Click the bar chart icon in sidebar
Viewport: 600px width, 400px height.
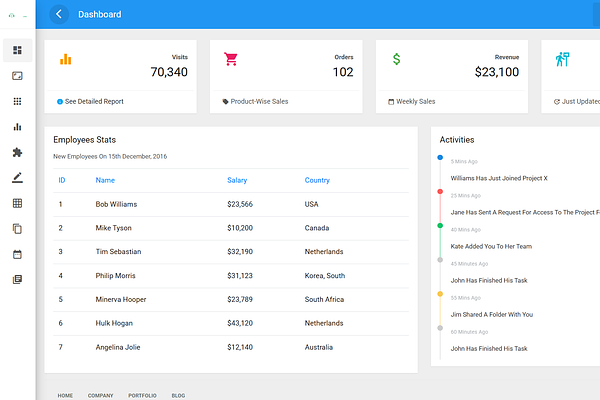pyautogui.click(x=17, y=127)
